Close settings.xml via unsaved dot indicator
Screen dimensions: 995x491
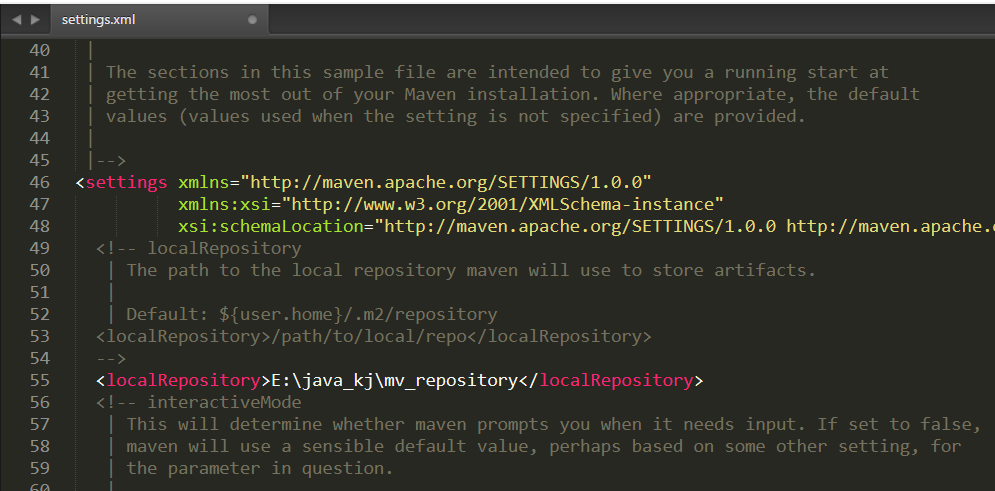tap(253, 20)
